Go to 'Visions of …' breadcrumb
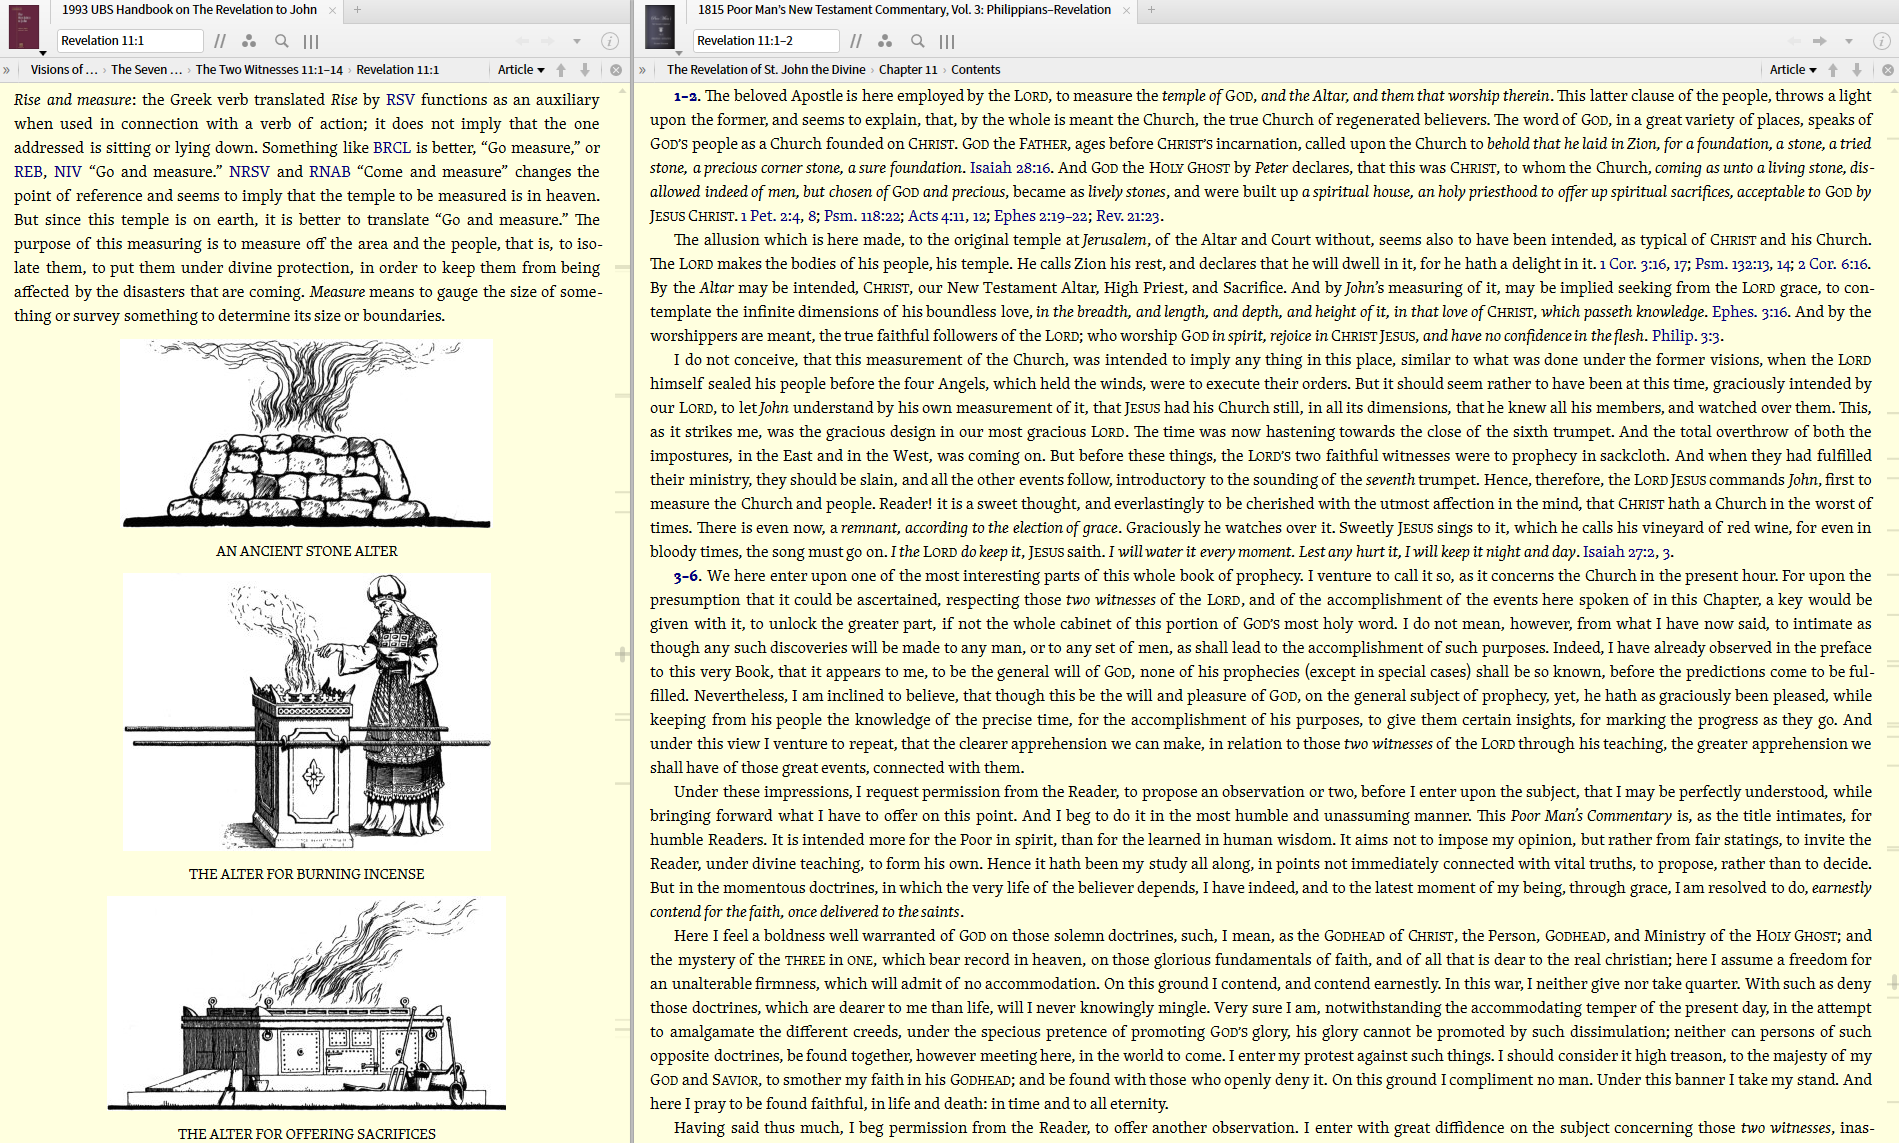The width and height of the screenshot is (1899, 1143). click(64, 70)
